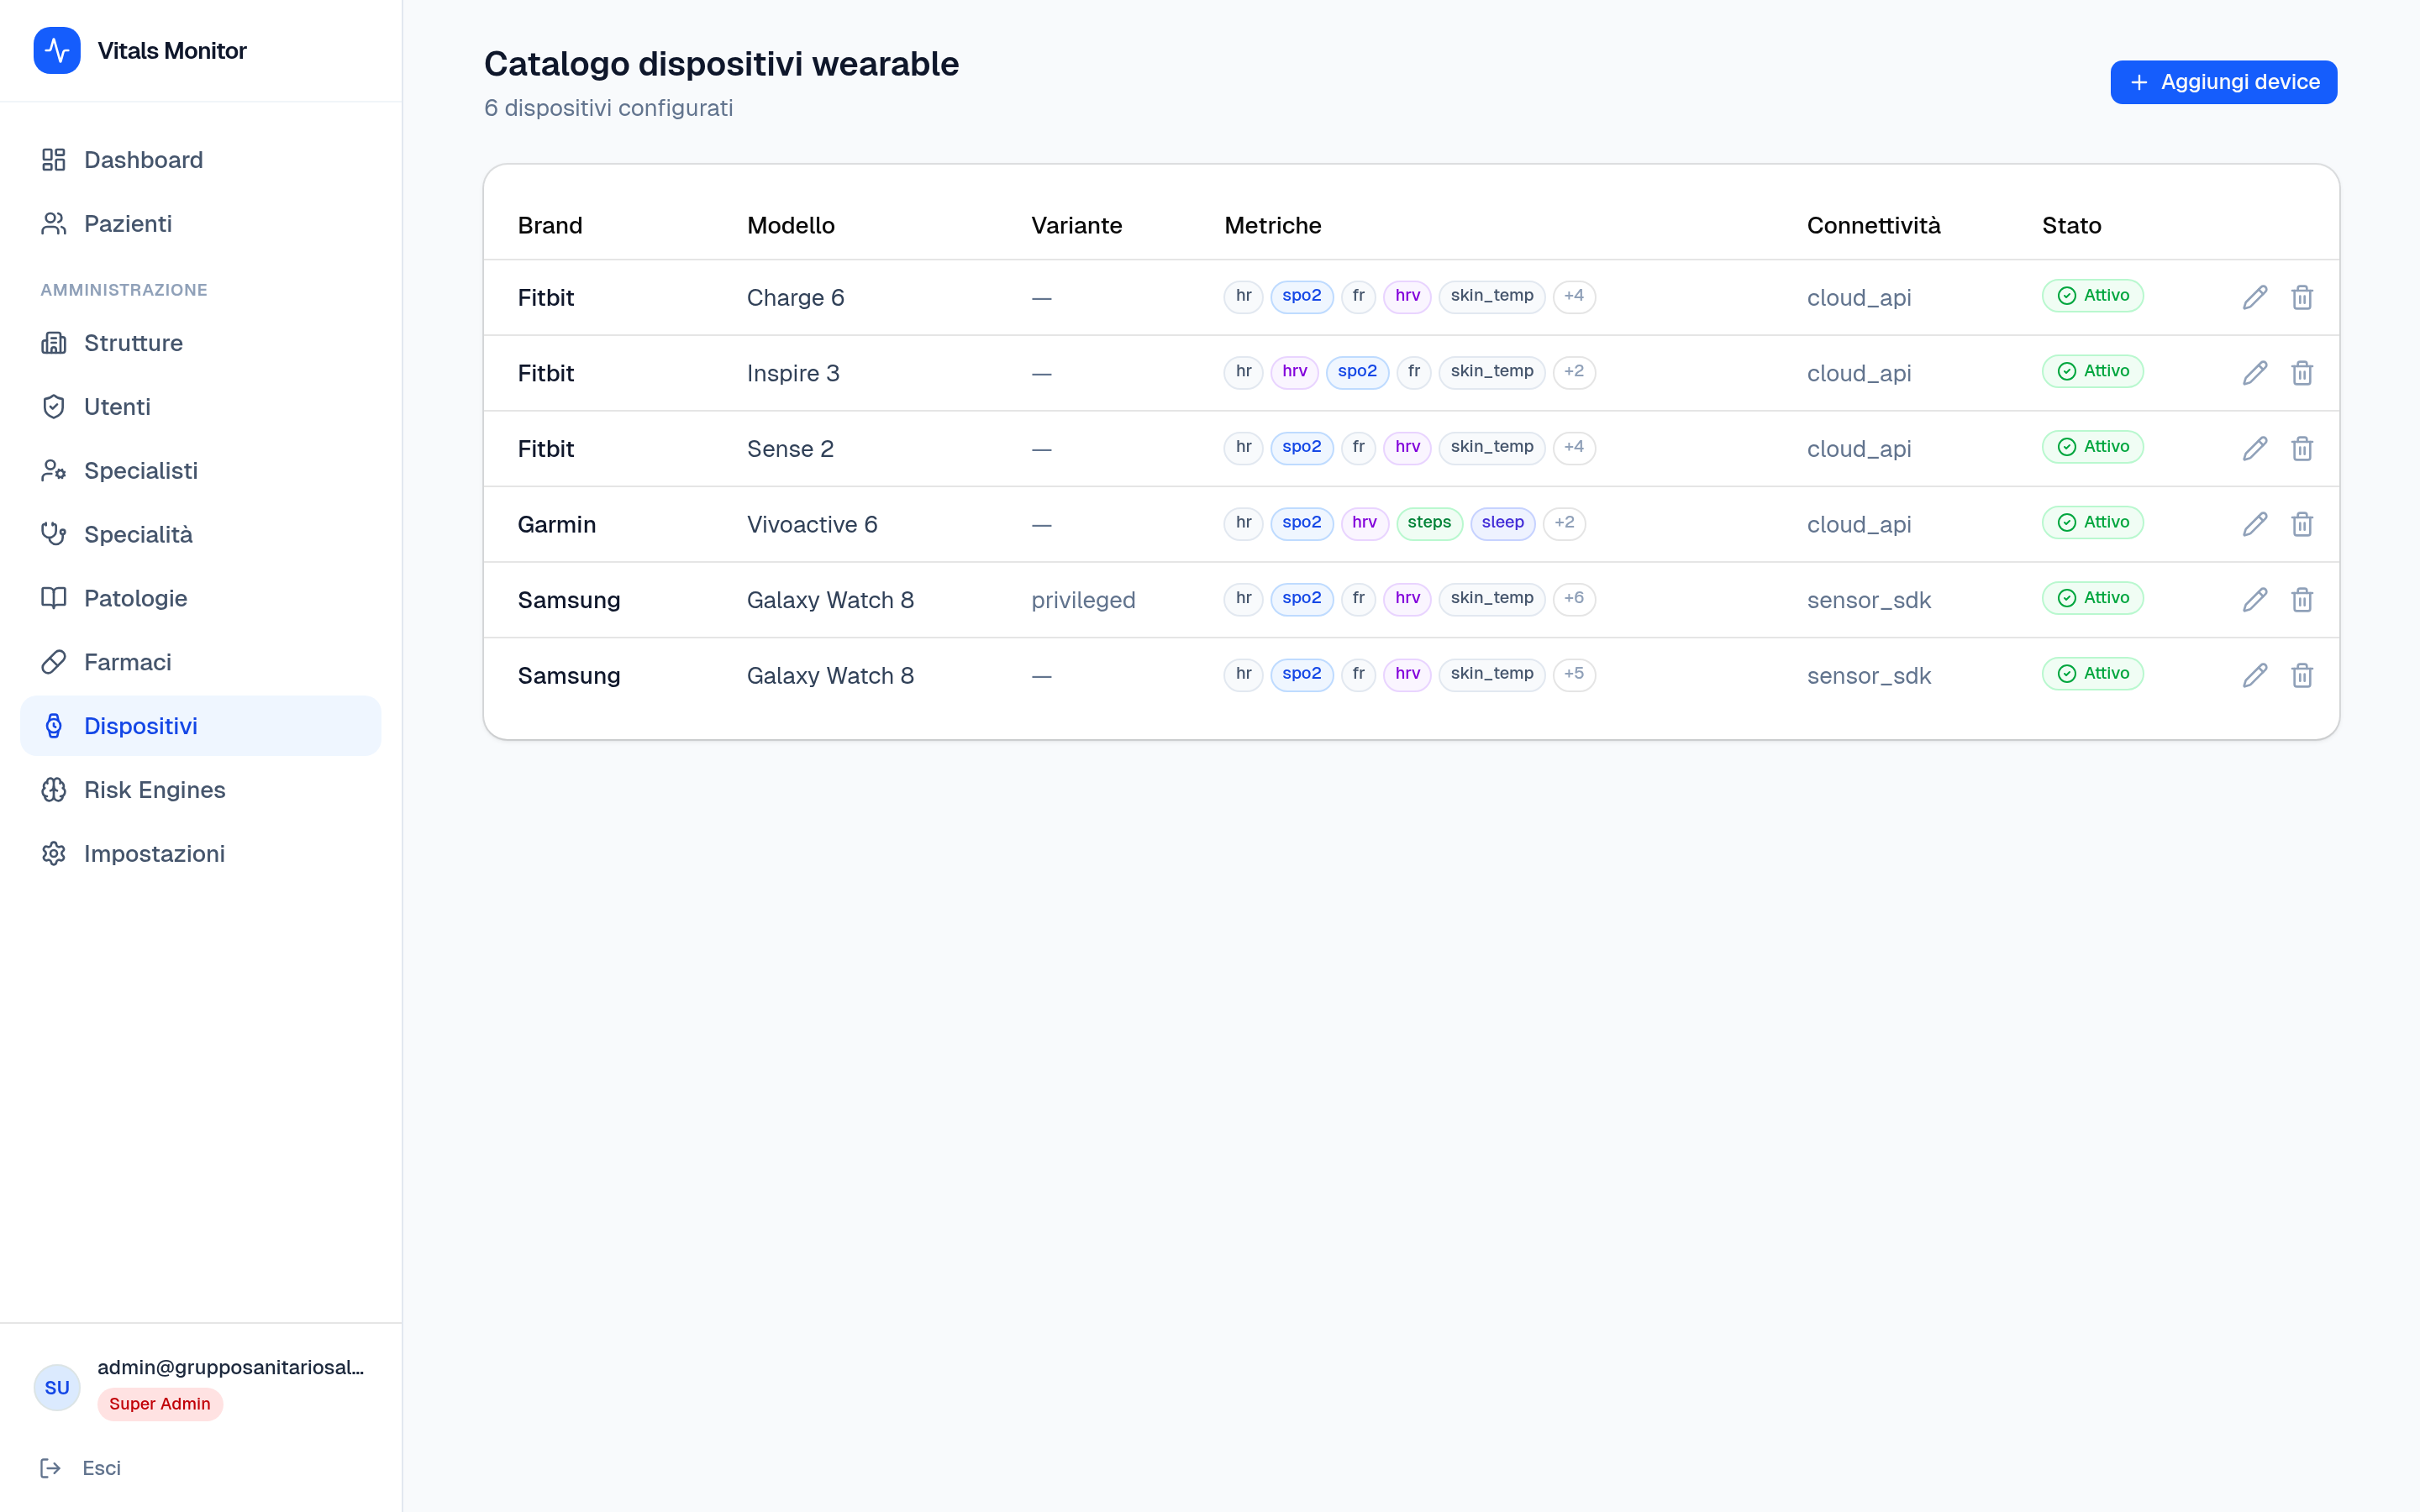This screenshot has width=2420, height=1512.
Task: Edit the Garmin Vivoactive 6 device
Action: [x=2254, y=524]
